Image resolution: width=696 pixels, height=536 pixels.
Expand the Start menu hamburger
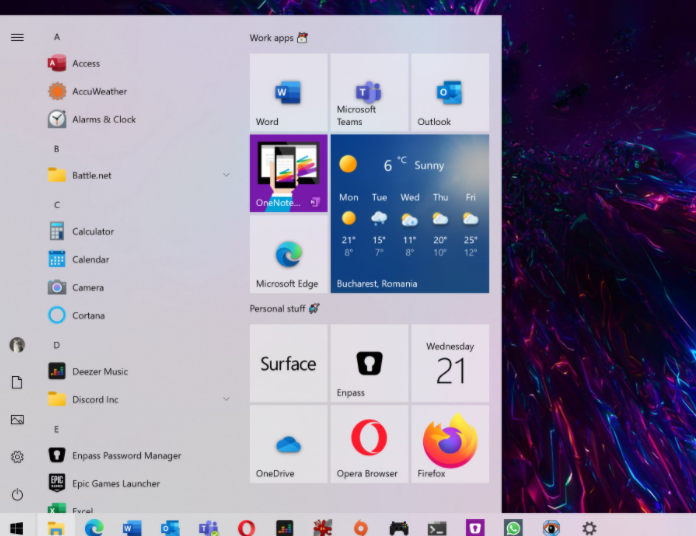click(17, 37)
